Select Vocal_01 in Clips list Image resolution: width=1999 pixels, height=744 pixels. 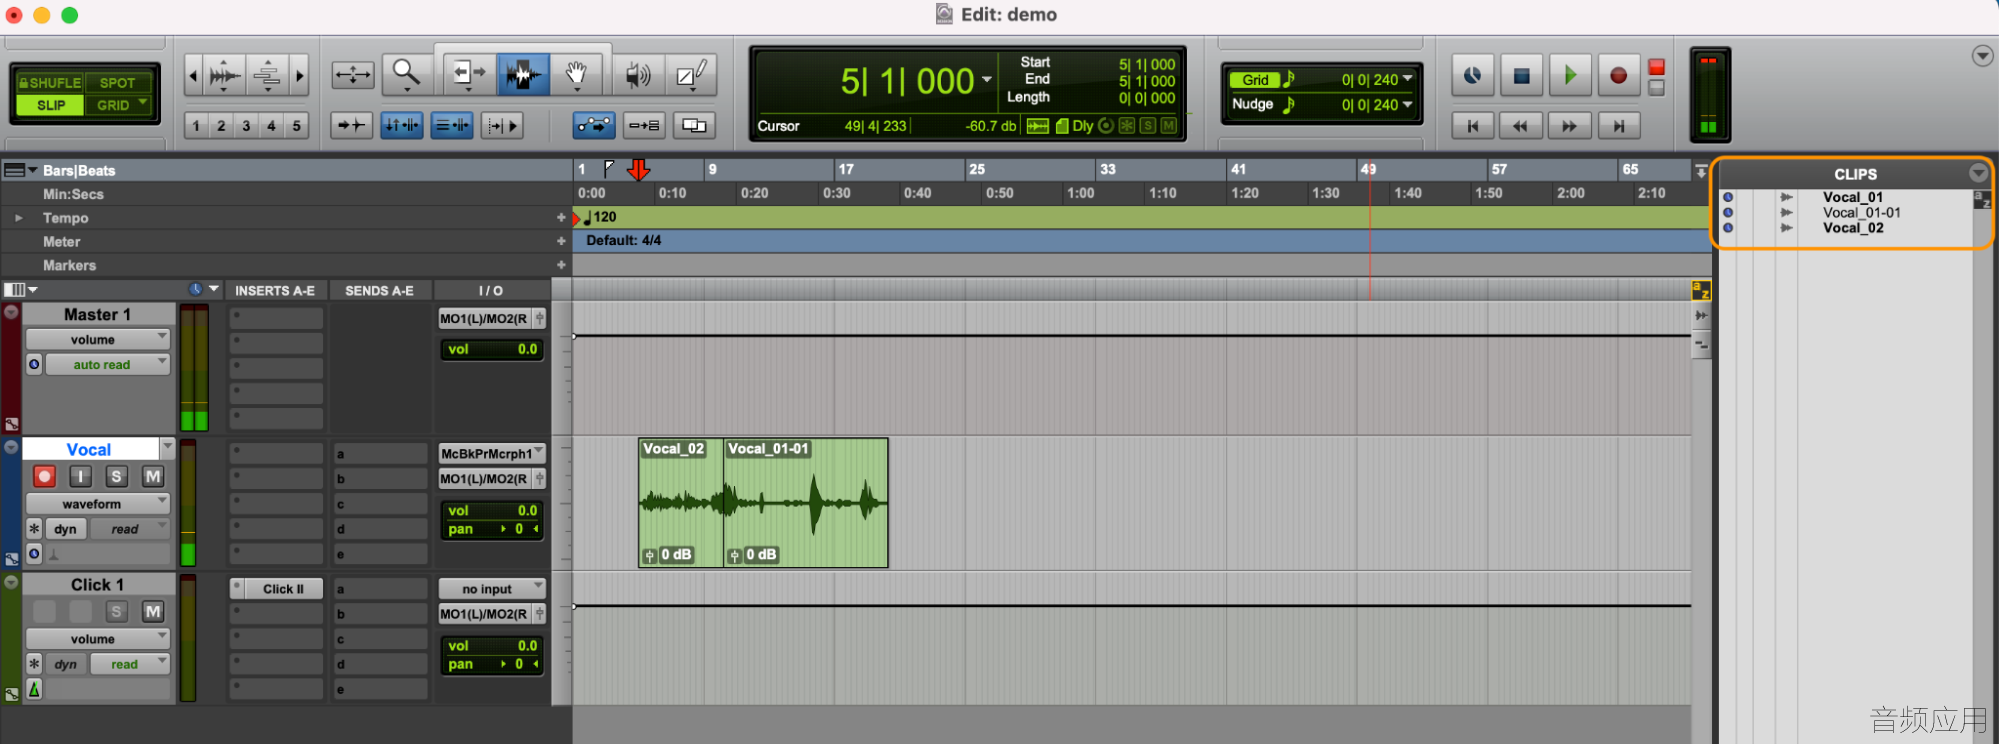pyautogui.click(x=1852, y=197)
